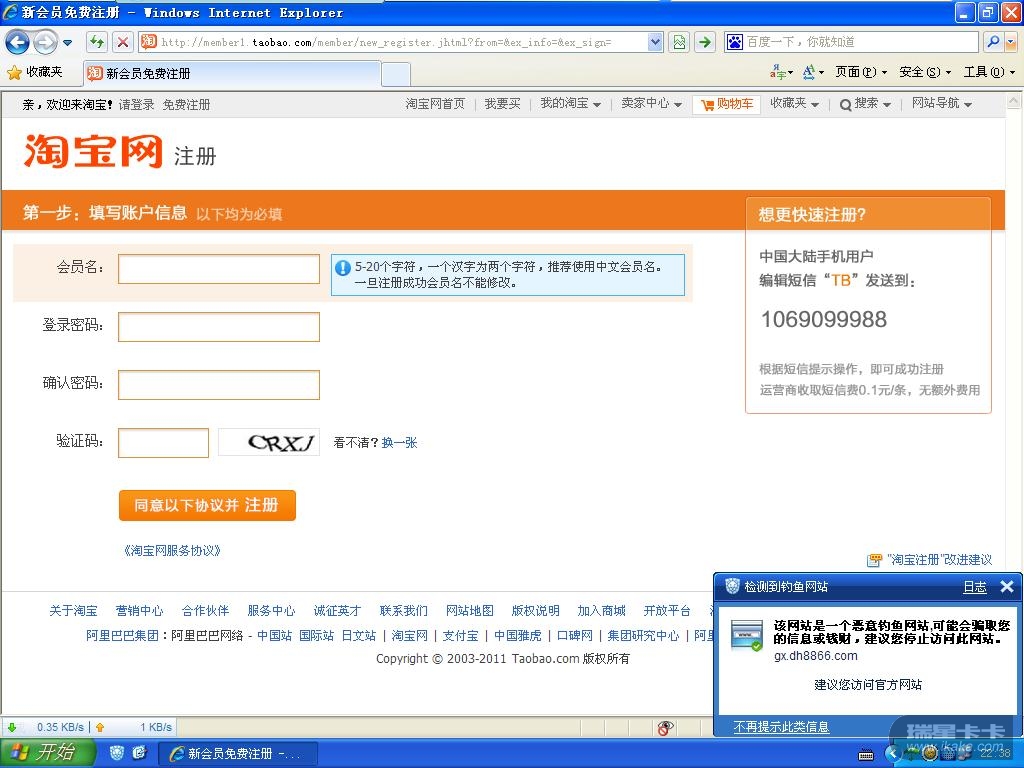Go to 淘宝网首页 link
Viewport: 1024px width, 768px height.
[x=435, y=104]
